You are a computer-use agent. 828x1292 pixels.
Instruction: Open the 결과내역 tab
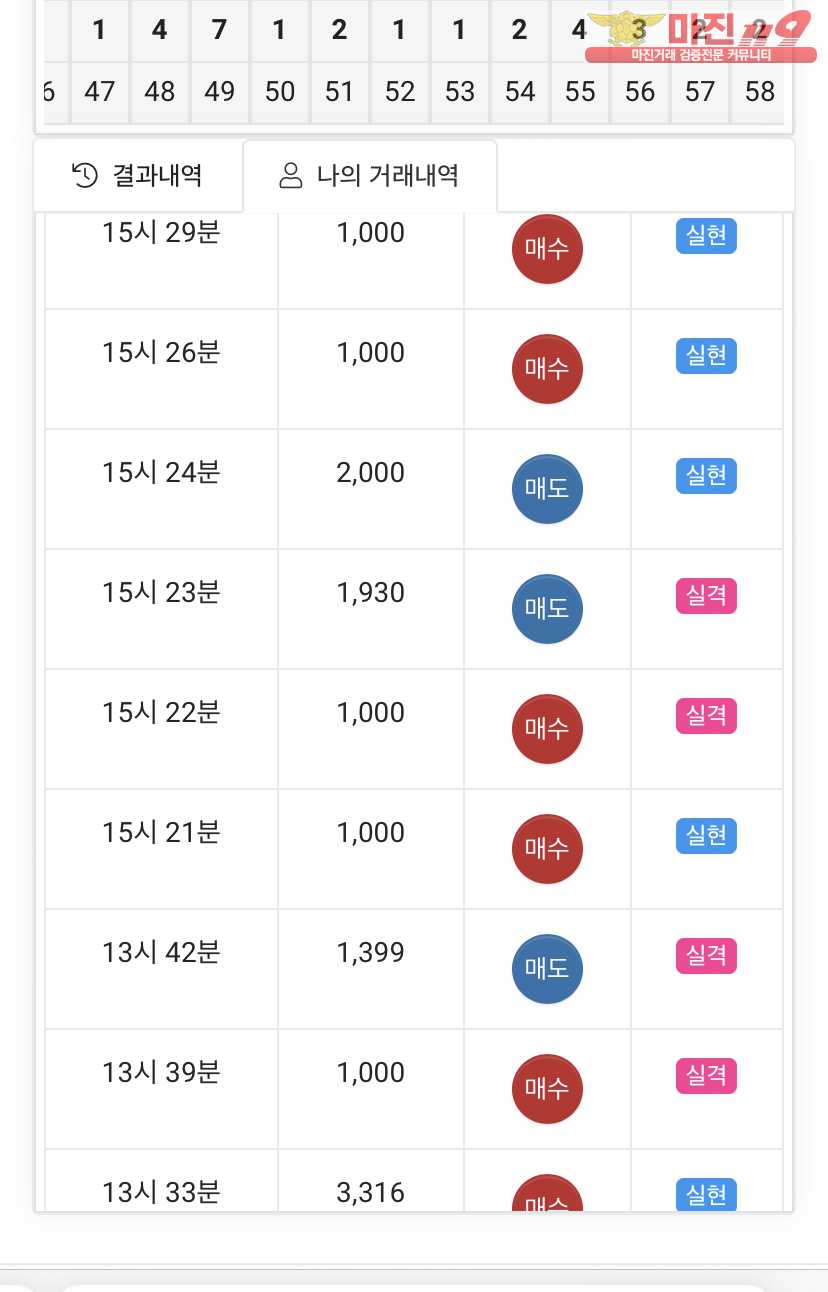138,176
